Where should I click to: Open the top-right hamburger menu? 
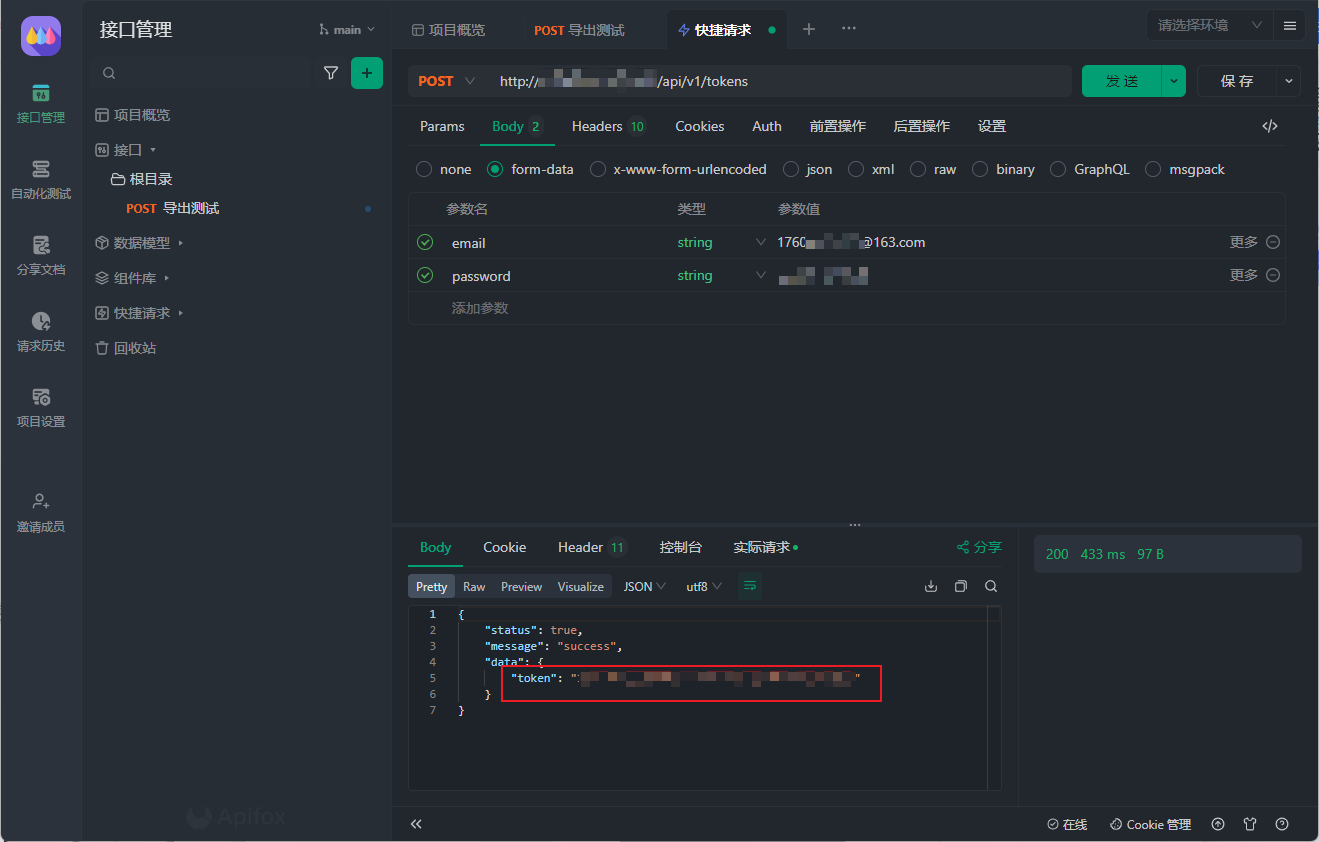(x=1290, y=25)
